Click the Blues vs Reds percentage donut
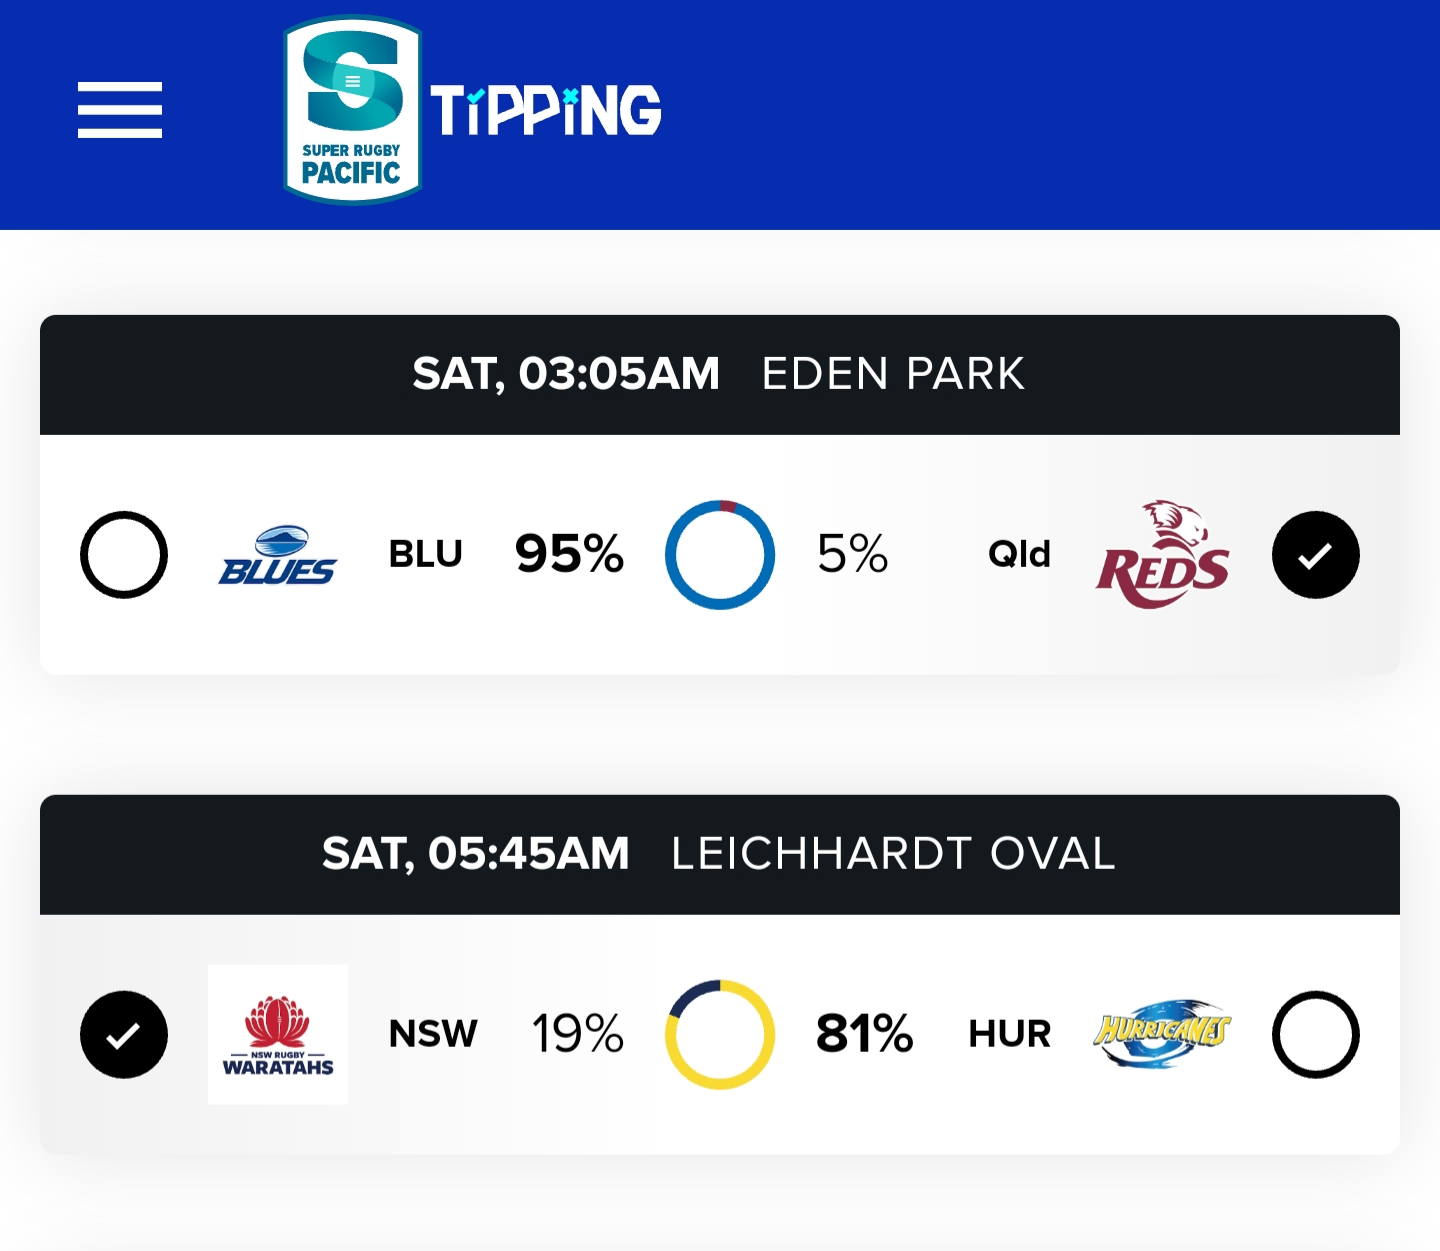This screenshot has height=1251, width=1440. coord(720,555)
